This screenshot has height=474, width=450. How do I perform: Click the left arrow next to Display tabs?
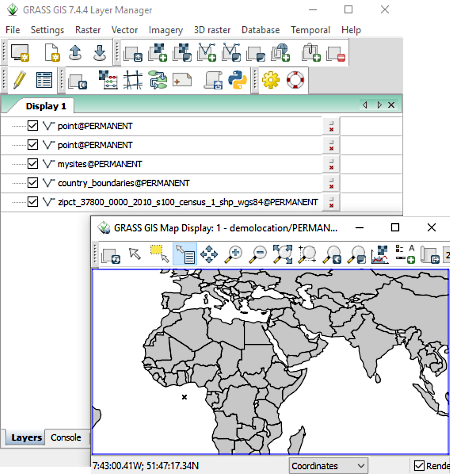coord(365,105)
